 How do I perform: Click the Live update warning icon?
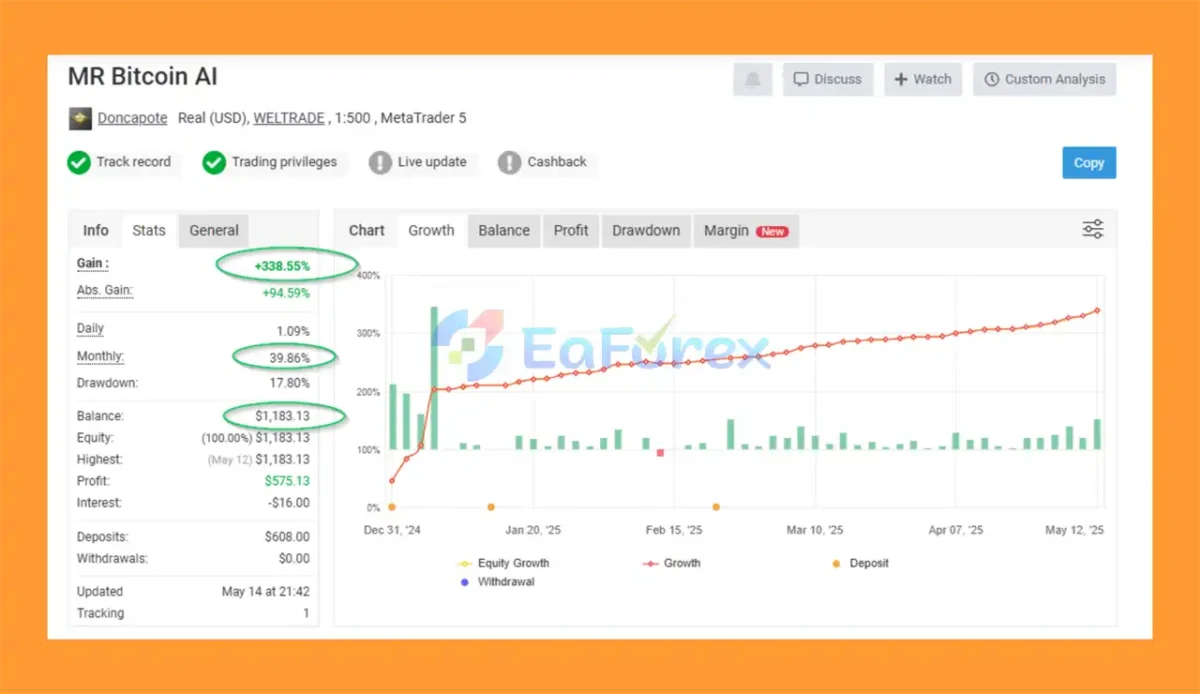[x=380, y=162]
